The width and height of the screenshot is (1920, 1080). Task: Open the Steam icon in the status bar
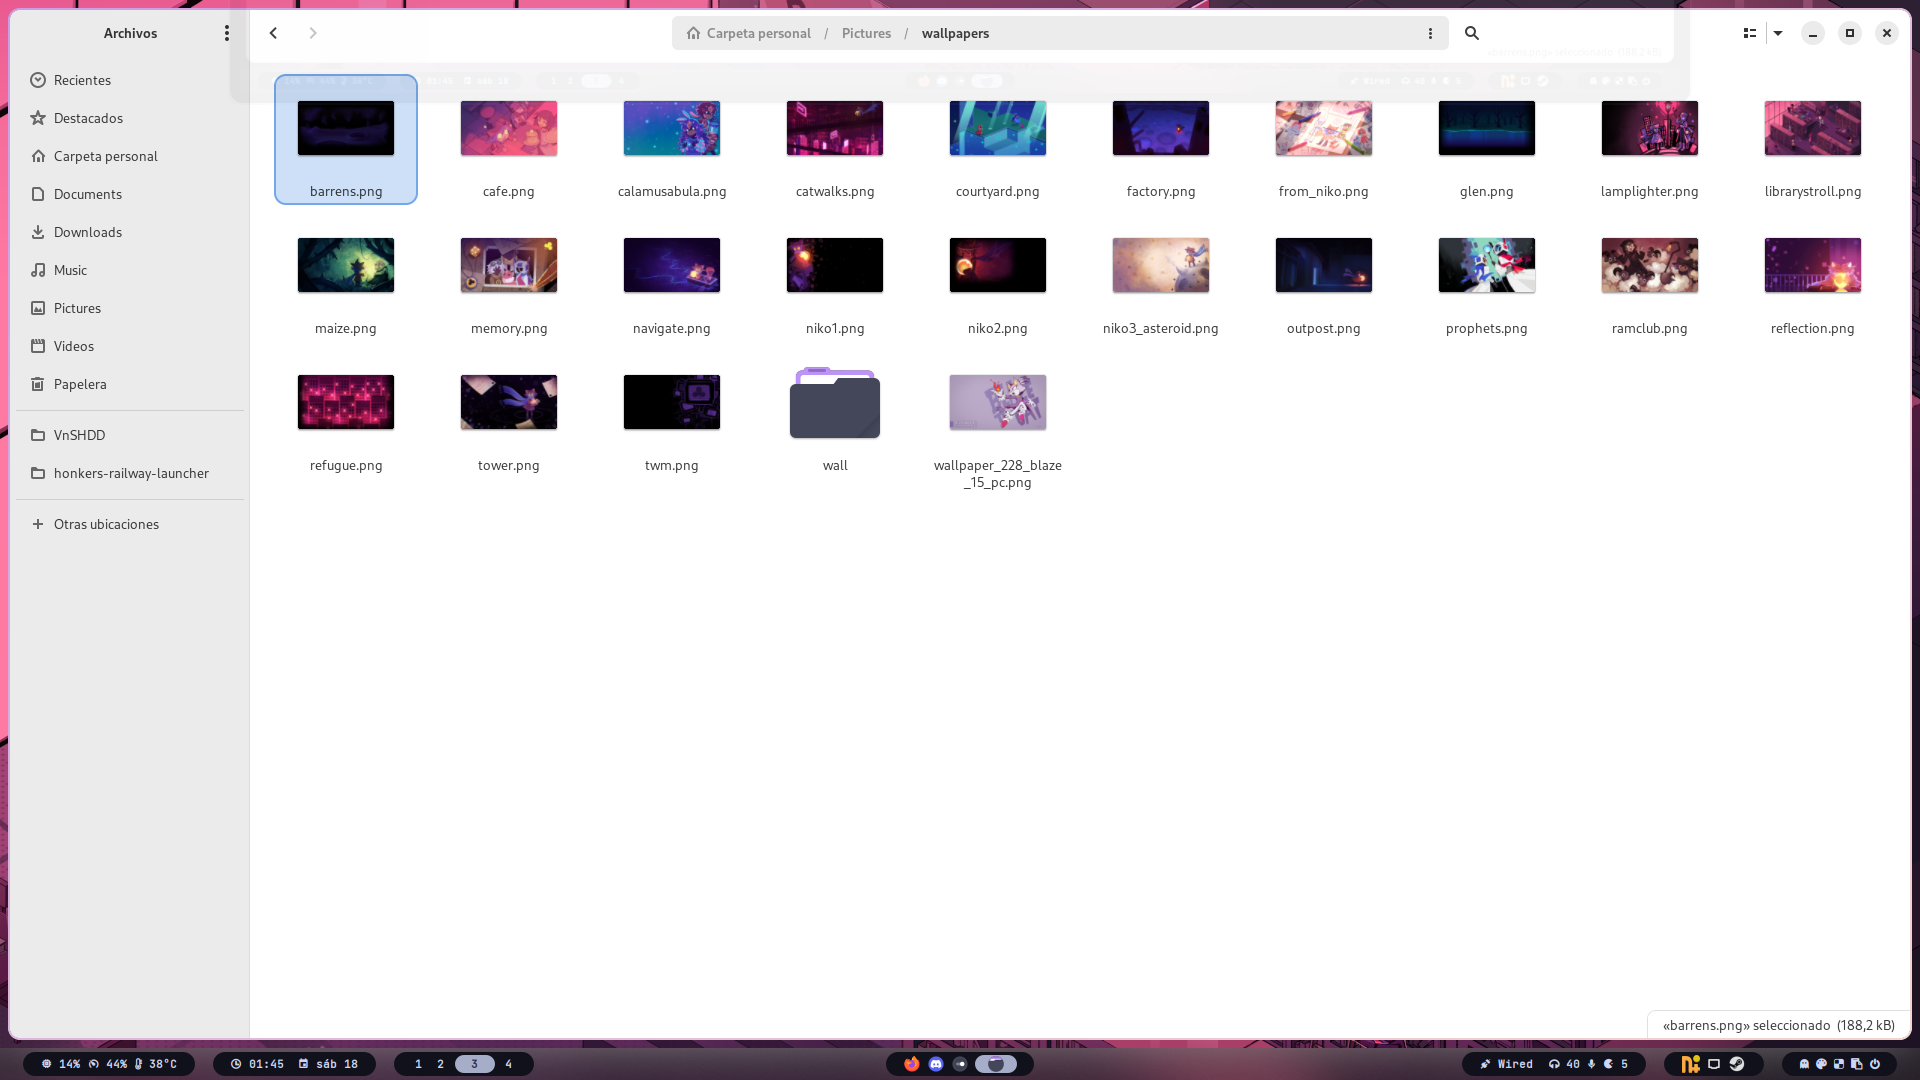pyautogui.click(x=1737, y=1064)
